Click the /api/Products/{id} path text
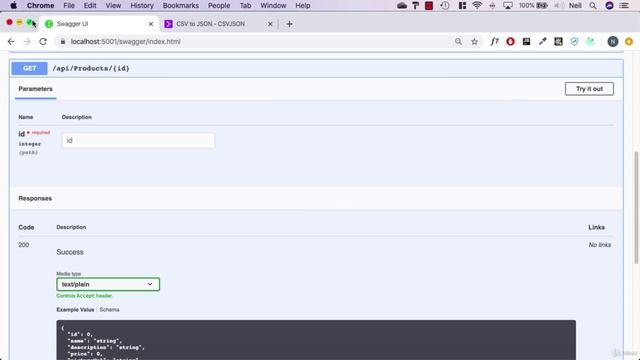The height and width of the screenshot is (360, 640). coord(91,68)
